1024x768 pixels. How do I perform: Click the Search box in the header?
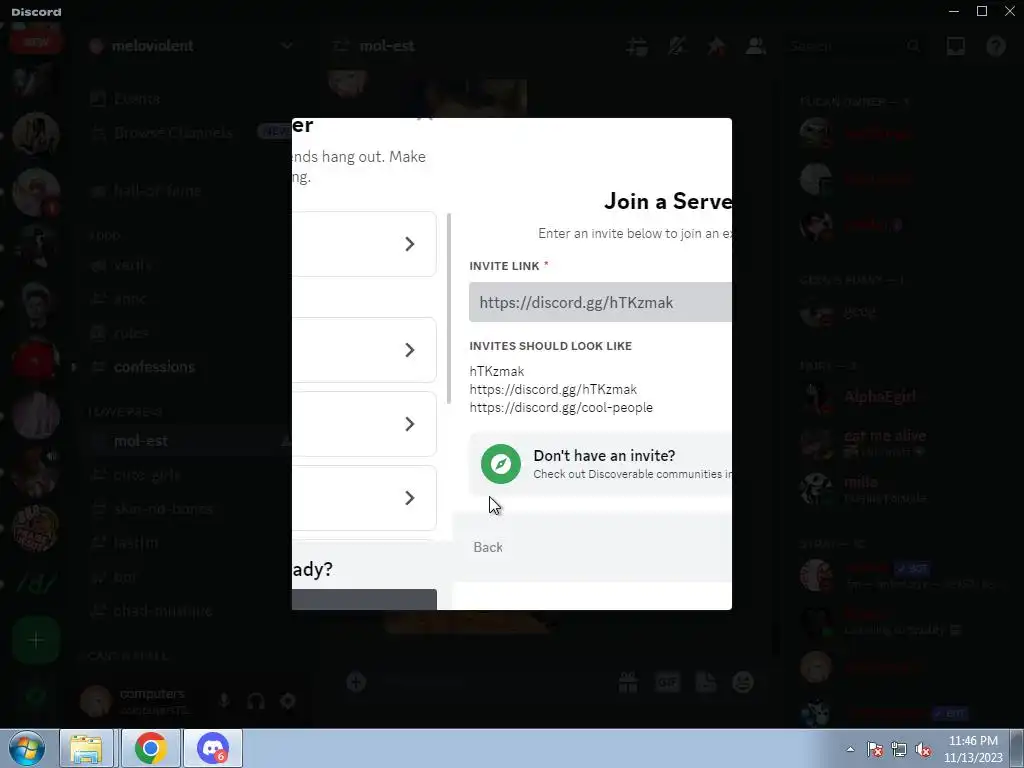[x=854, y=46]
